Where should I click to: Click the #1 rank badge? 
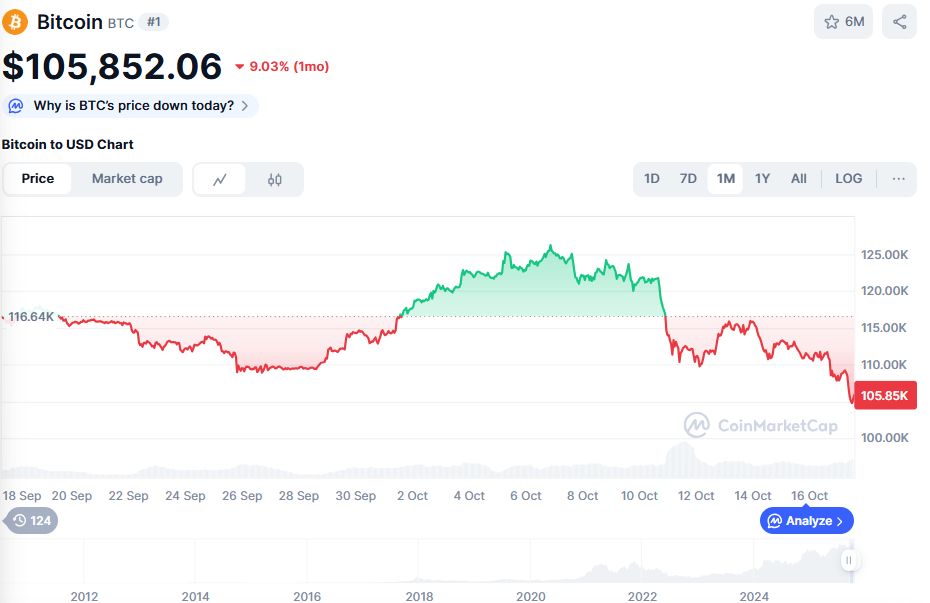coord(154,22)
